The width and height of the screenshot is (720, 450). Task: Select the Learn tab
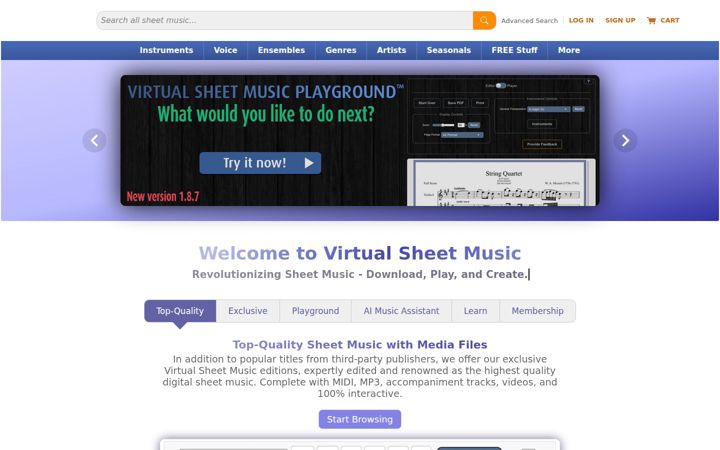[x=475, y=311]
